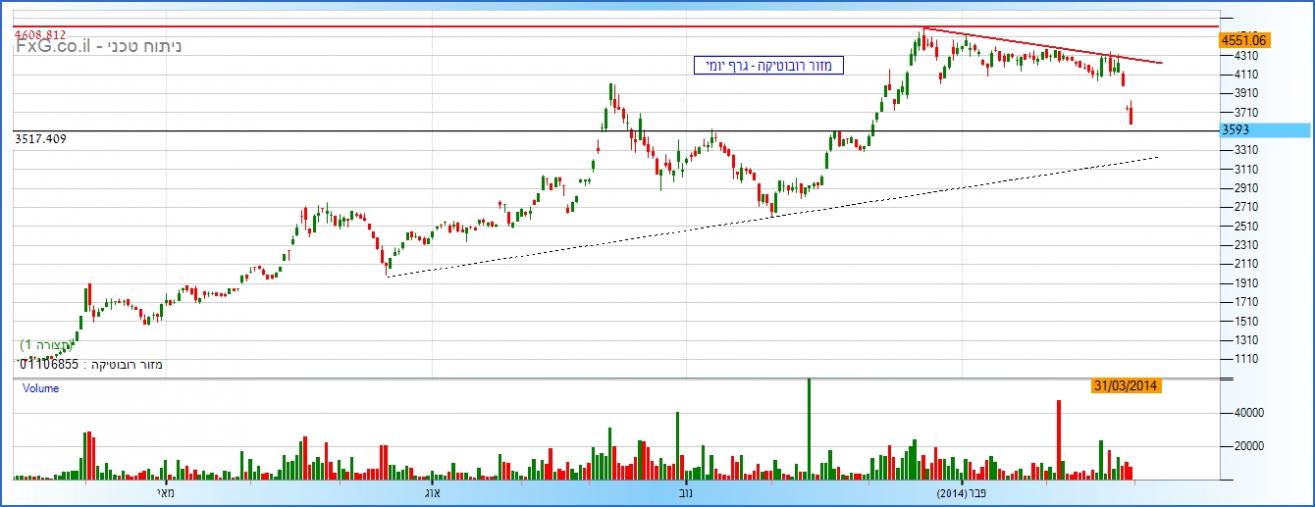Click the last red candle near 3593
1315x507 pixels.
click(1131, 115)
